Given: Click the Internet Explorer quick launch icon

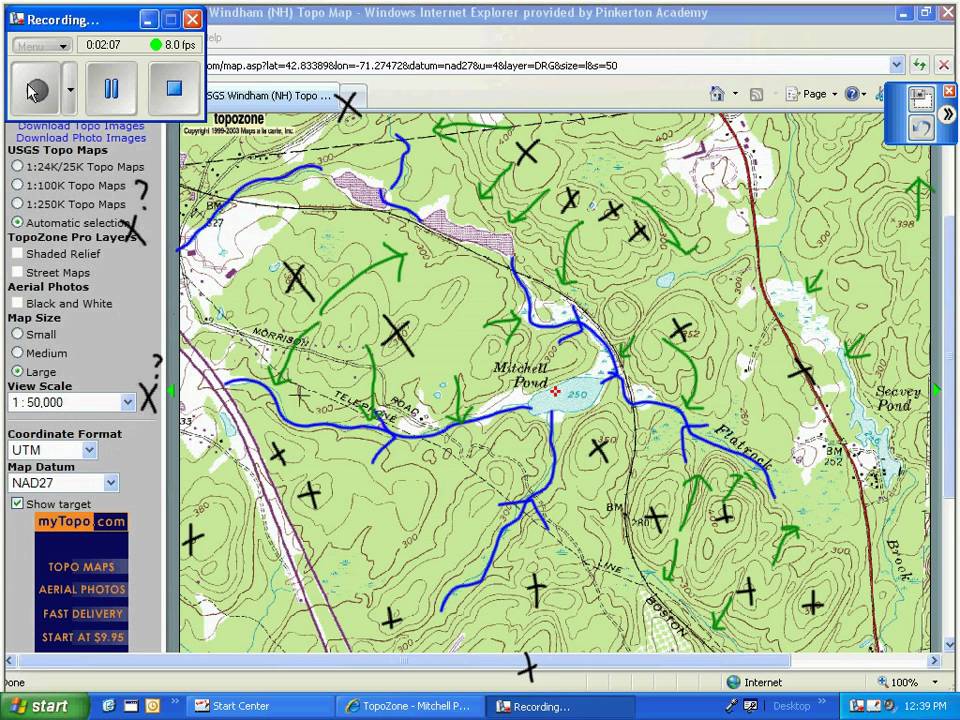Looking at the screenshot, I should (109, 706).
